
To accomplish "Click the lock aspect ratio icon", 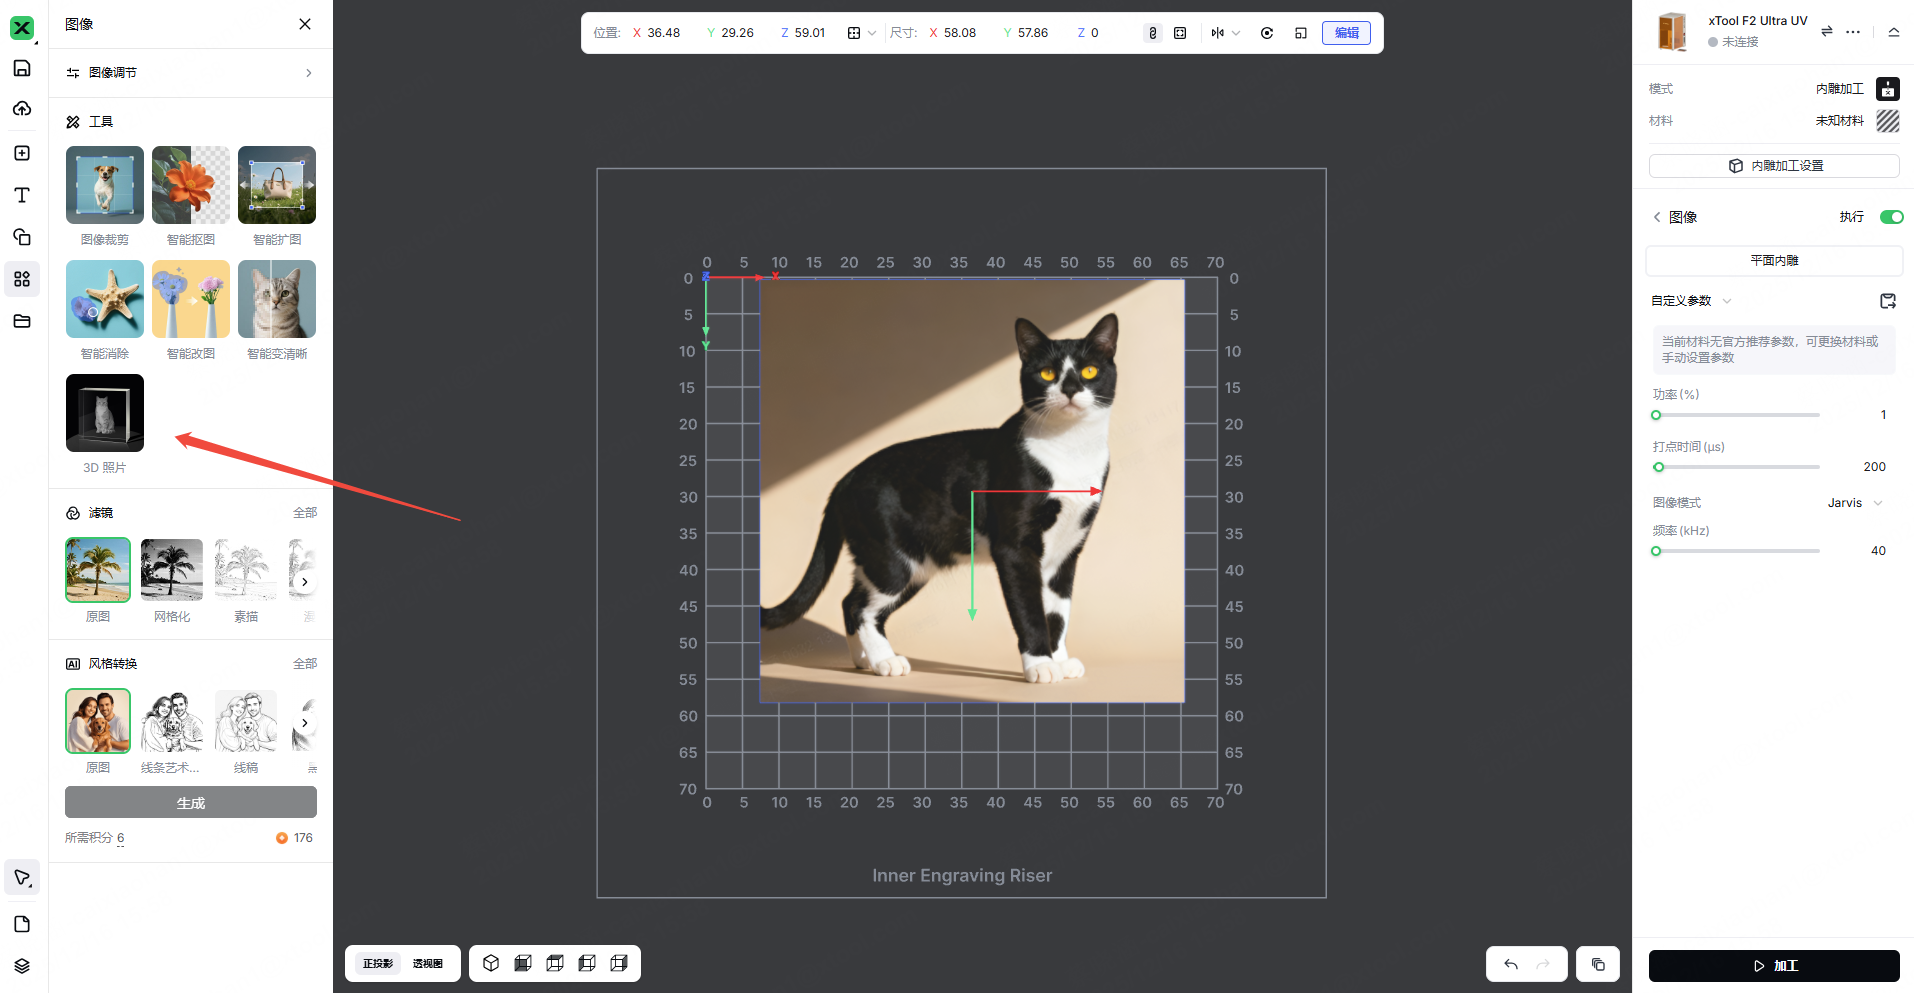I will [x=1152, y=33].
